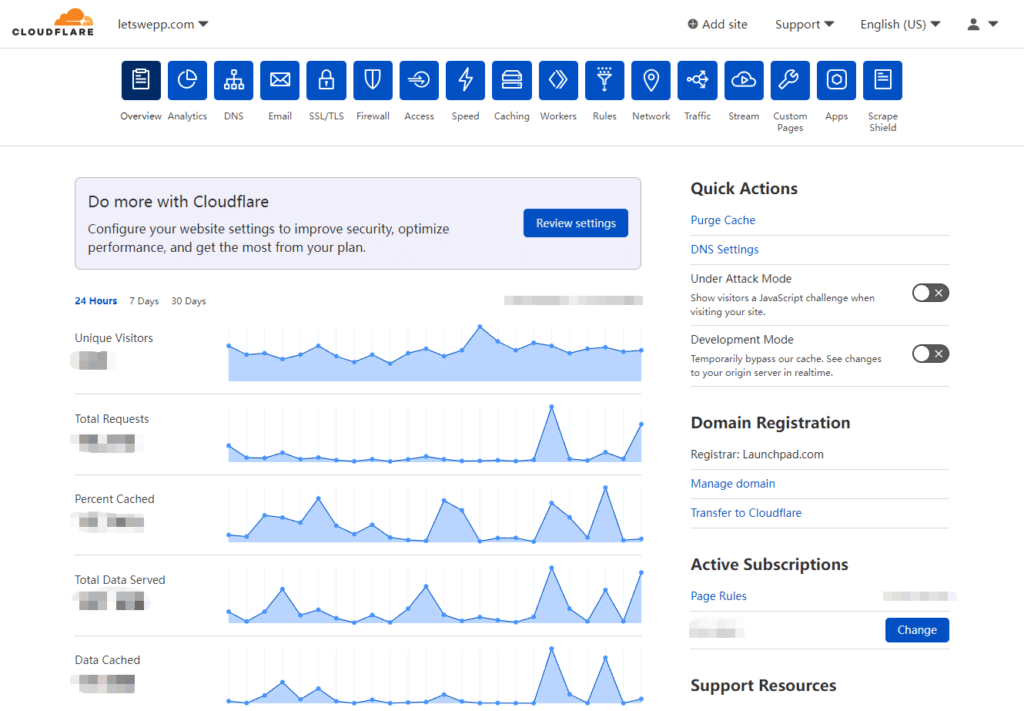Switch chart range to 7 Days

[x=144, y=301]
